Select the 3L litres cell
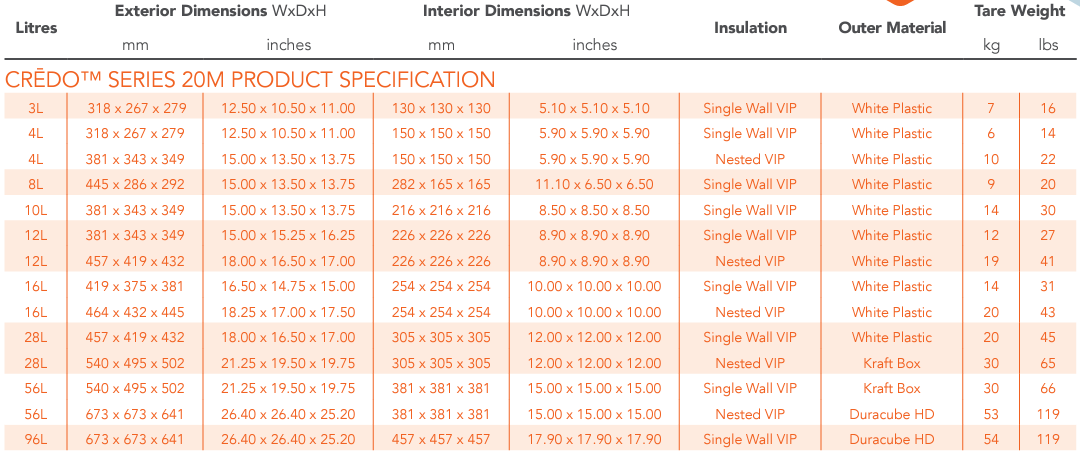The width and height of the screenshot is (1080, 454). pos(36,108)
